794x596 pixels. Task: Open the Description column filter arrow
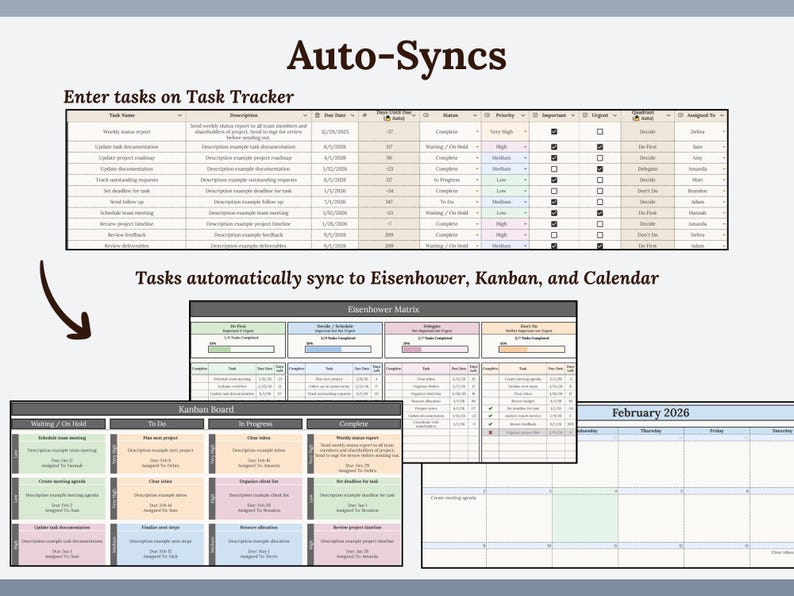click(x=305, y=115)
